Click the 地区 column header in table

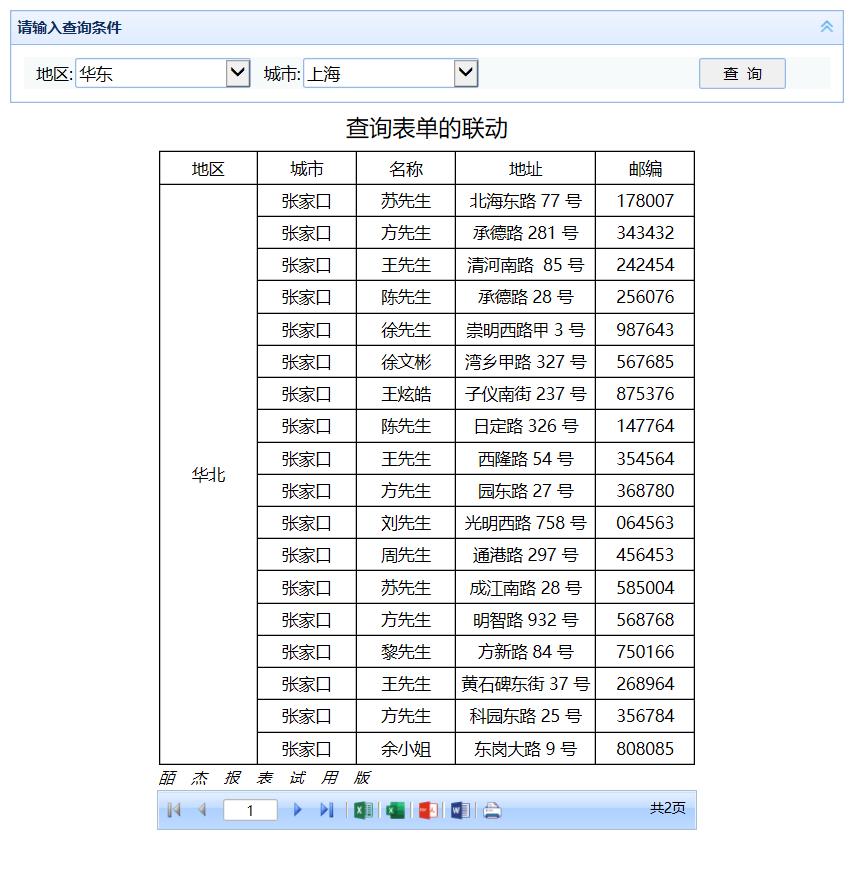[209, 168]
